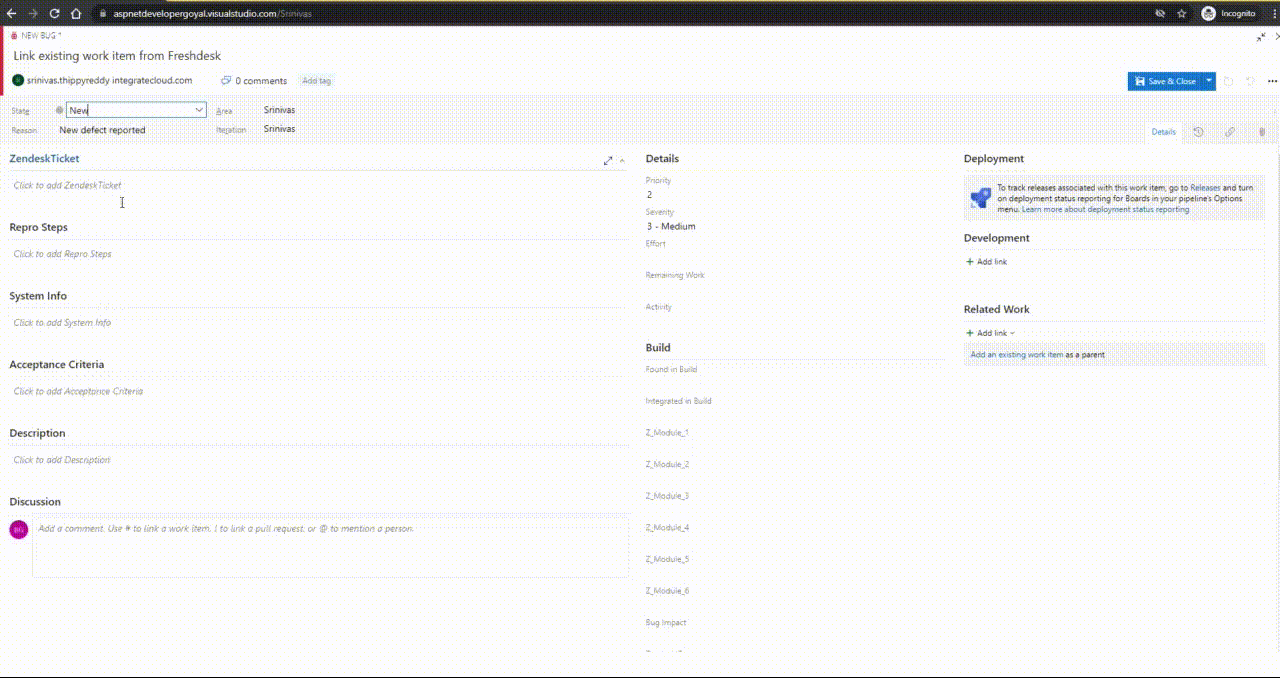
Task: Click the Effort field
Action: (795, 257)
